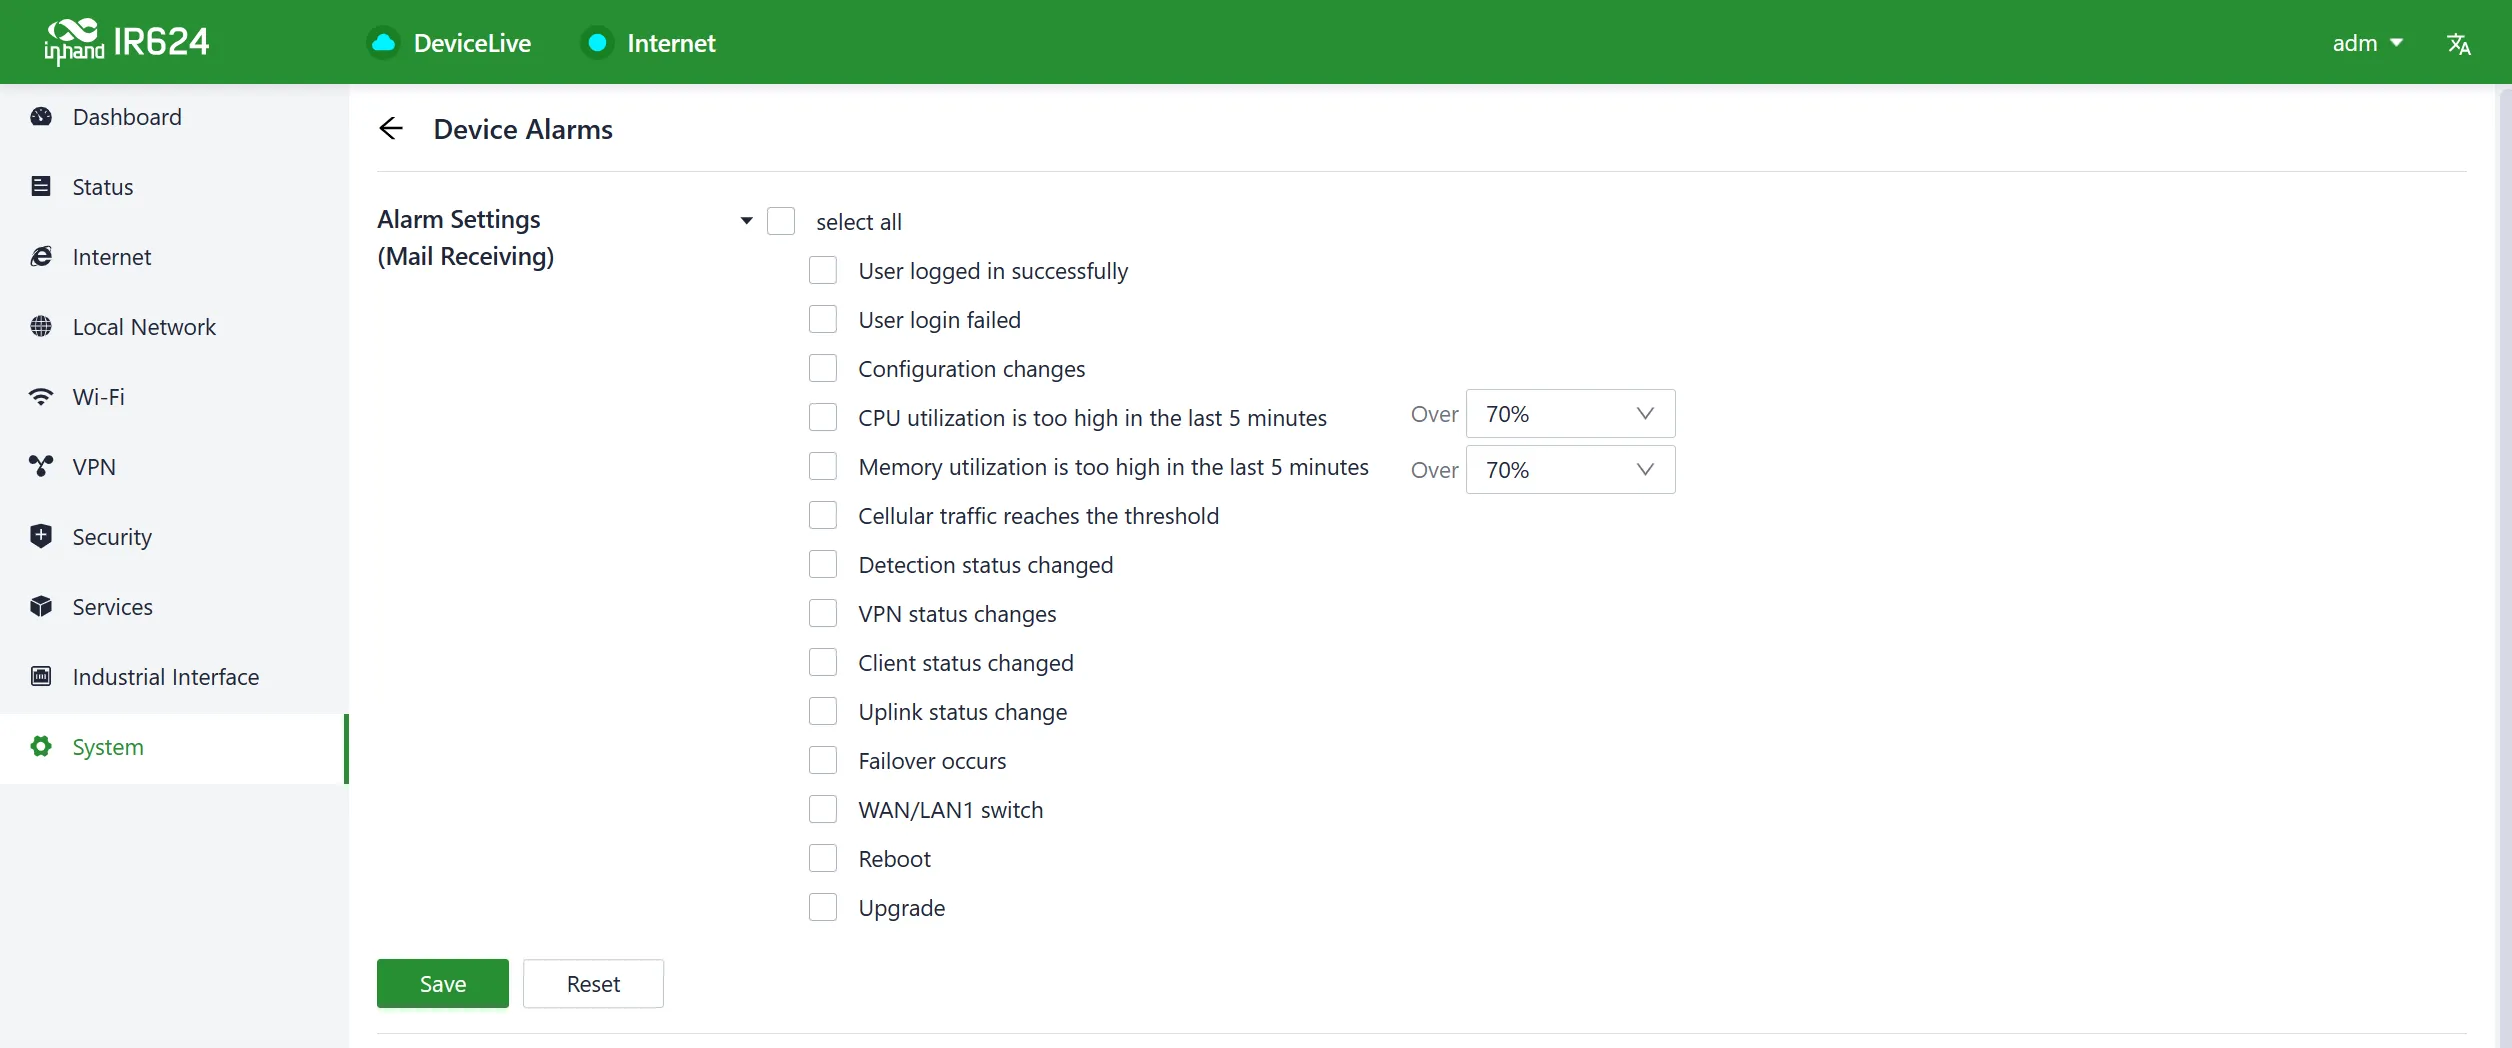
Task: Check the Reboot alarm checkbox
Action: (x=823, y=858)
